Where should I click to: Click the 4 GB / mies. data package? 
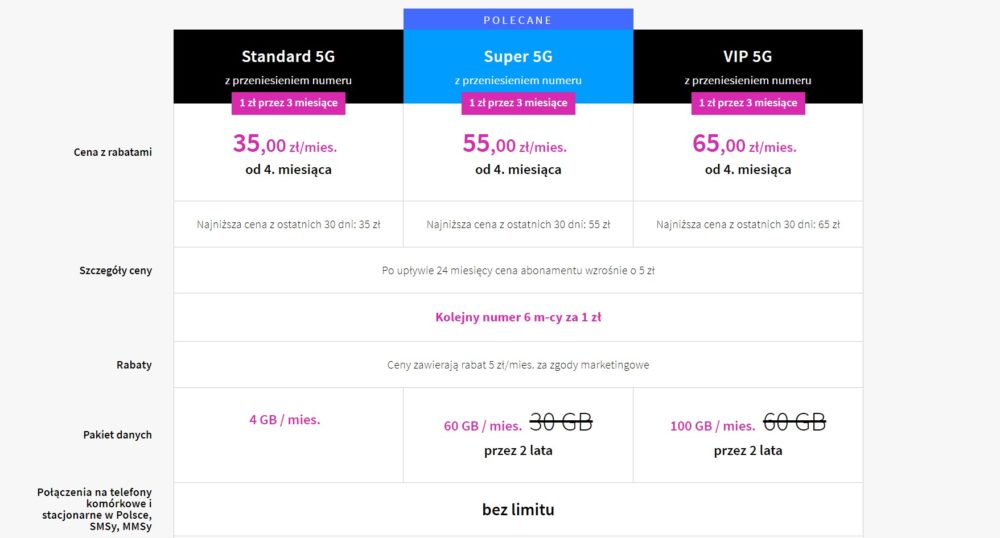tap(284, 419)
